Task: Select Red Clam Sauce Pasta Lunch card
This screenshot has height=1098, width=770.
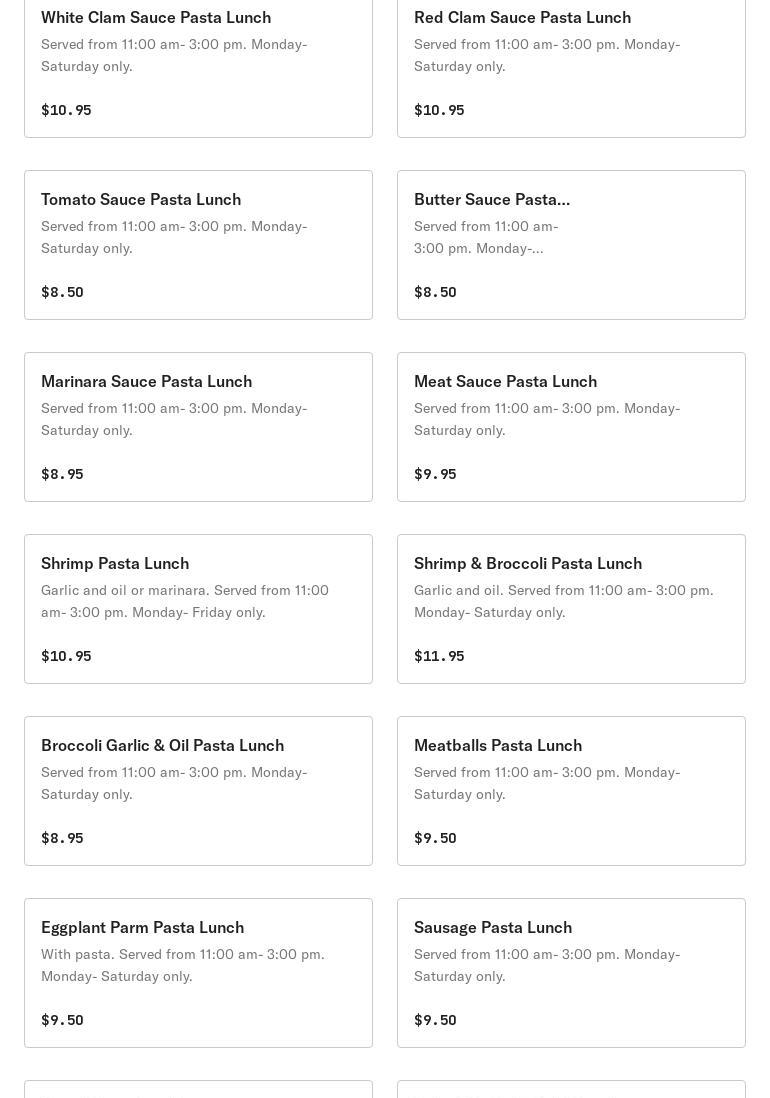Action: point(571,68)
